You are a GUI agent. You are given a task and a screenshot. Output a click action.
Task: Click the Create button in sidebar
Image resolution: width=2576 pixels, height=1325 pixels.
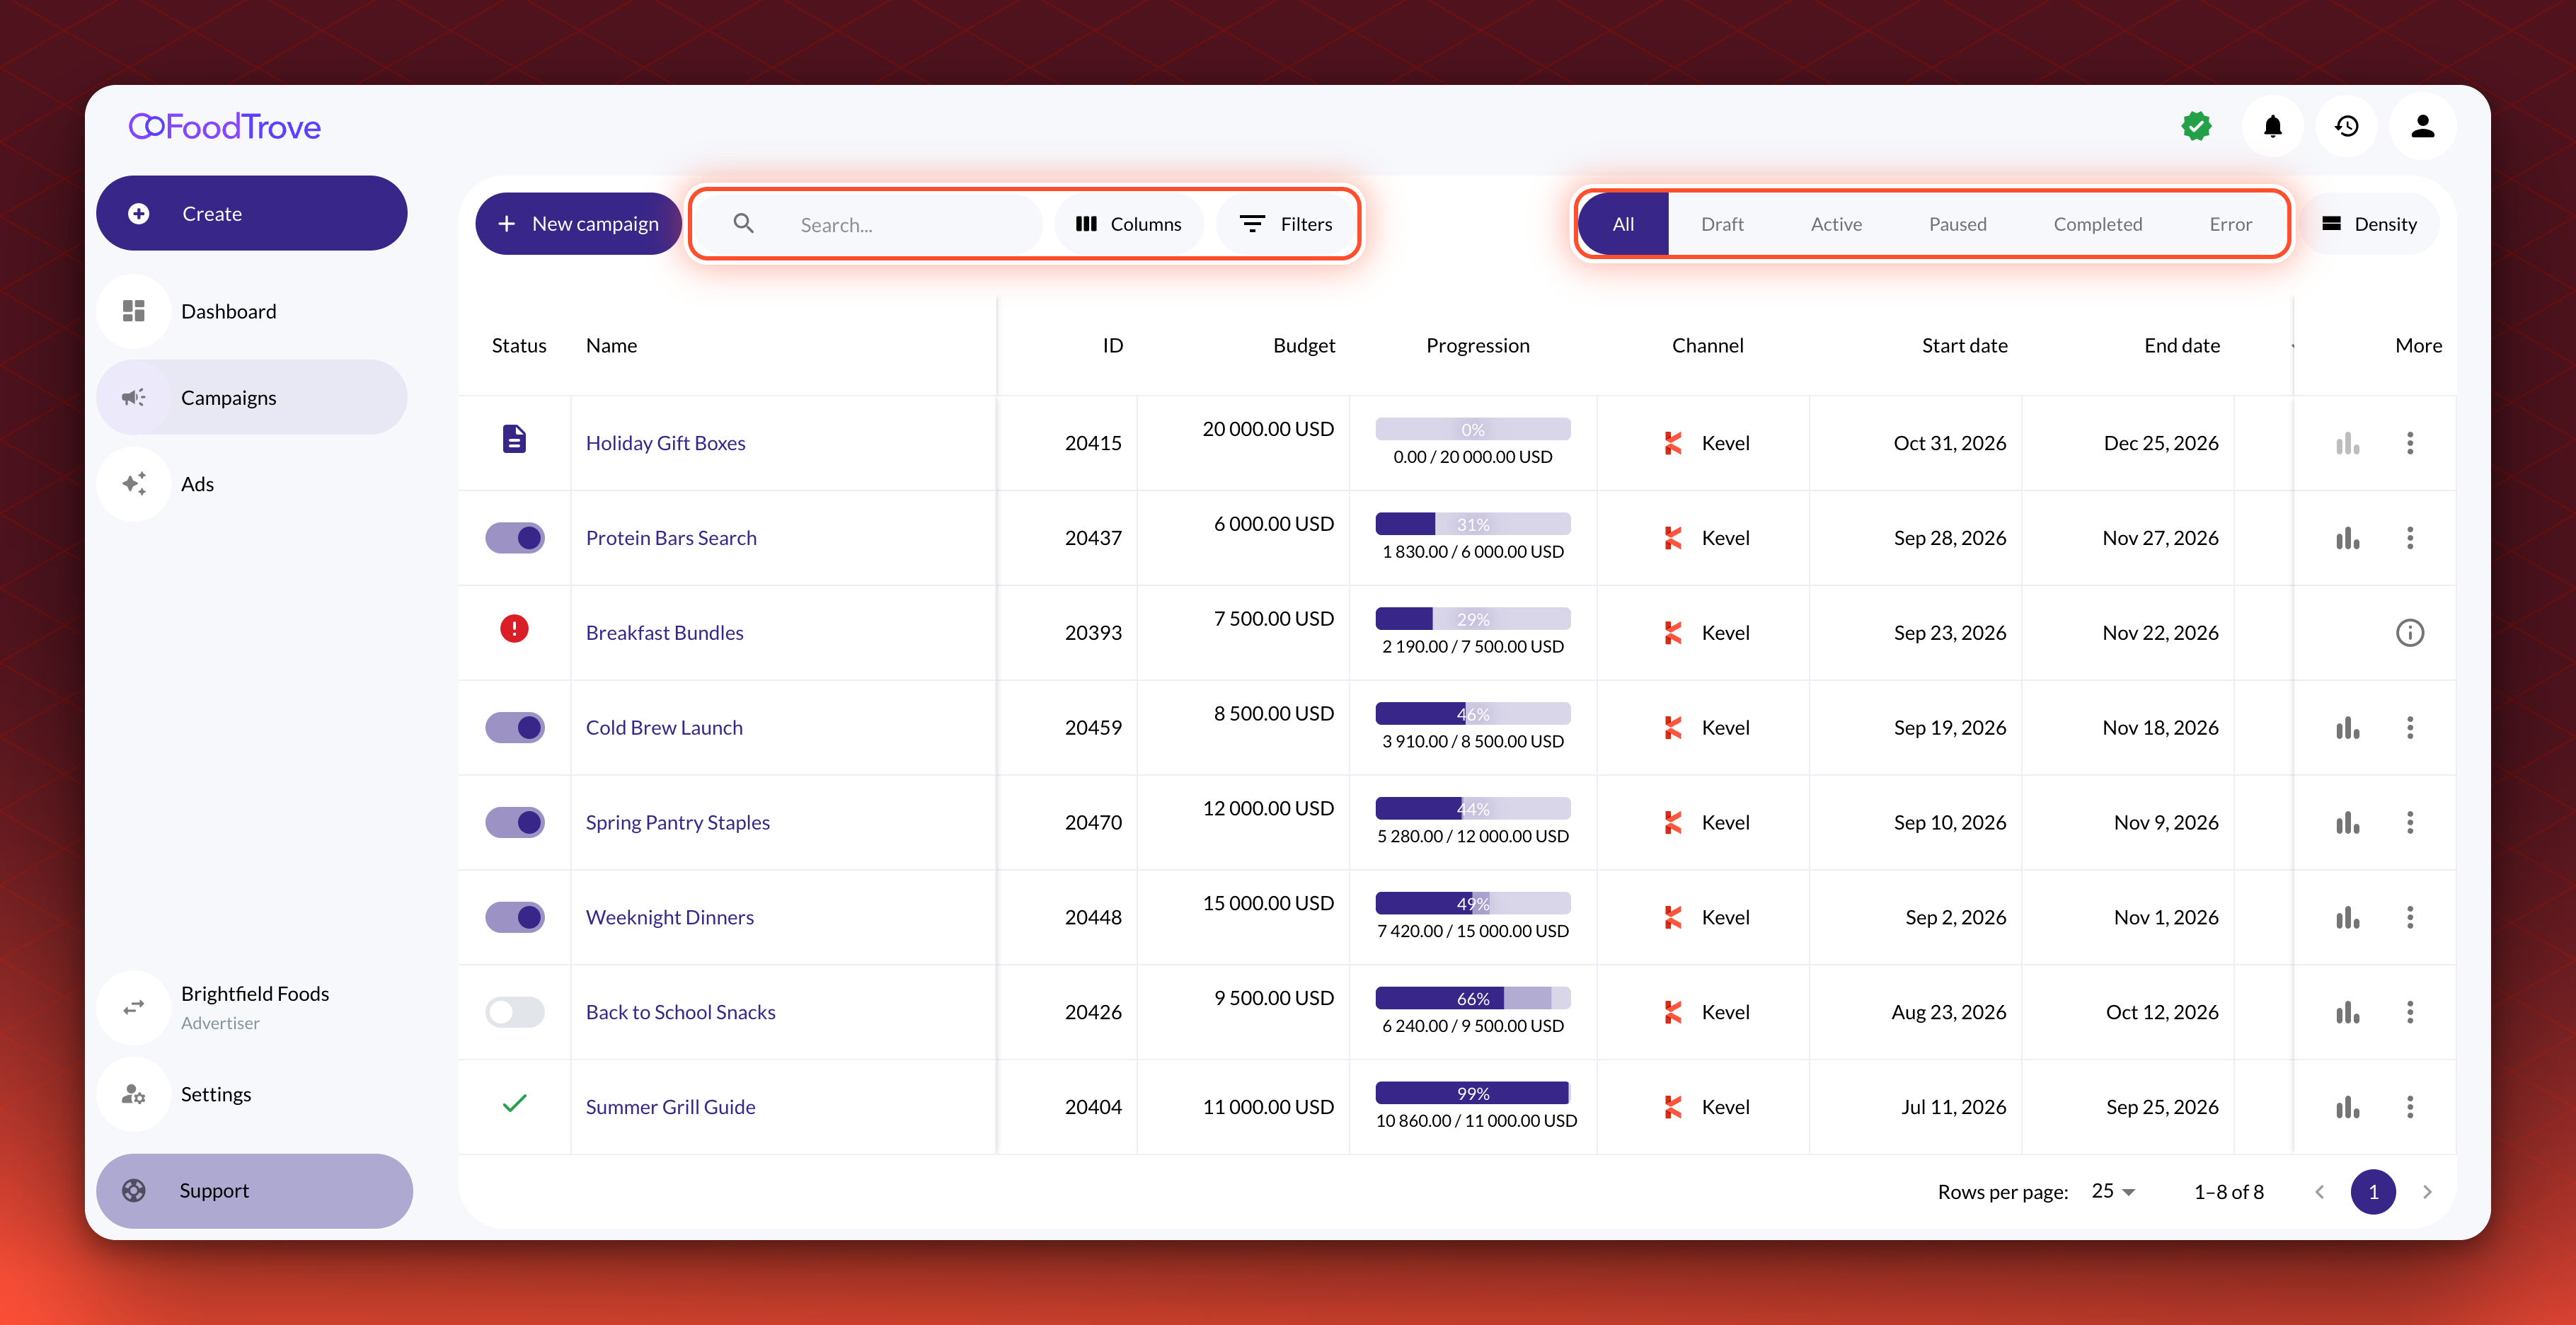(252, 213)
